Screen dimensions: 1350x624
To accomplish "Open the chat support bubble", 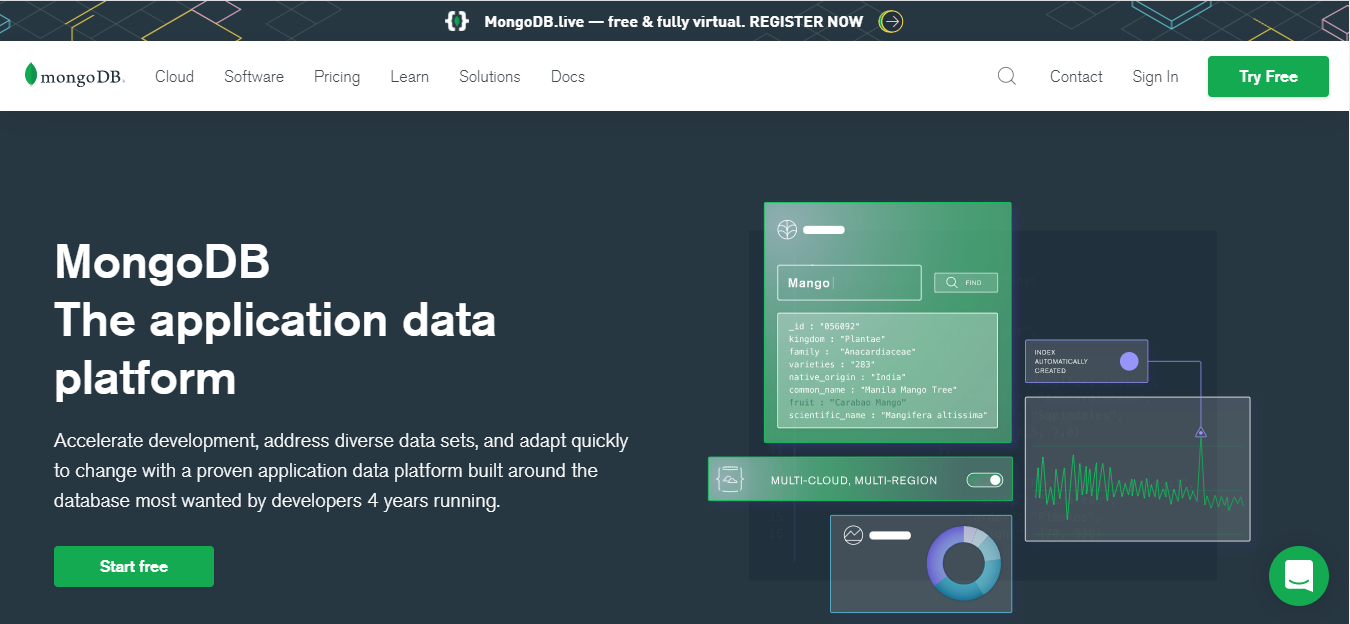I will 1298,575.
